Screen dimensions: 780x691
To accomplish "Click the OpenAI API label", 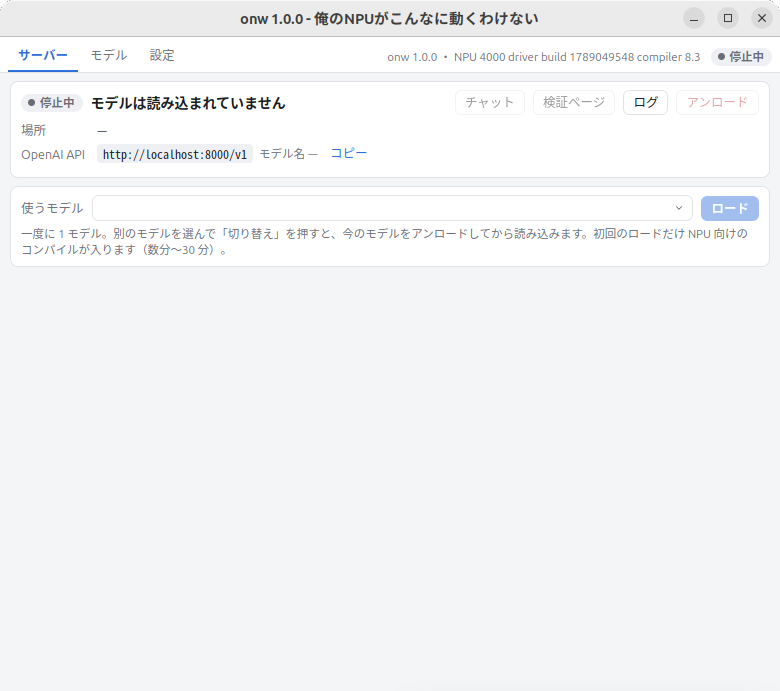I will (x=53, y=155).
